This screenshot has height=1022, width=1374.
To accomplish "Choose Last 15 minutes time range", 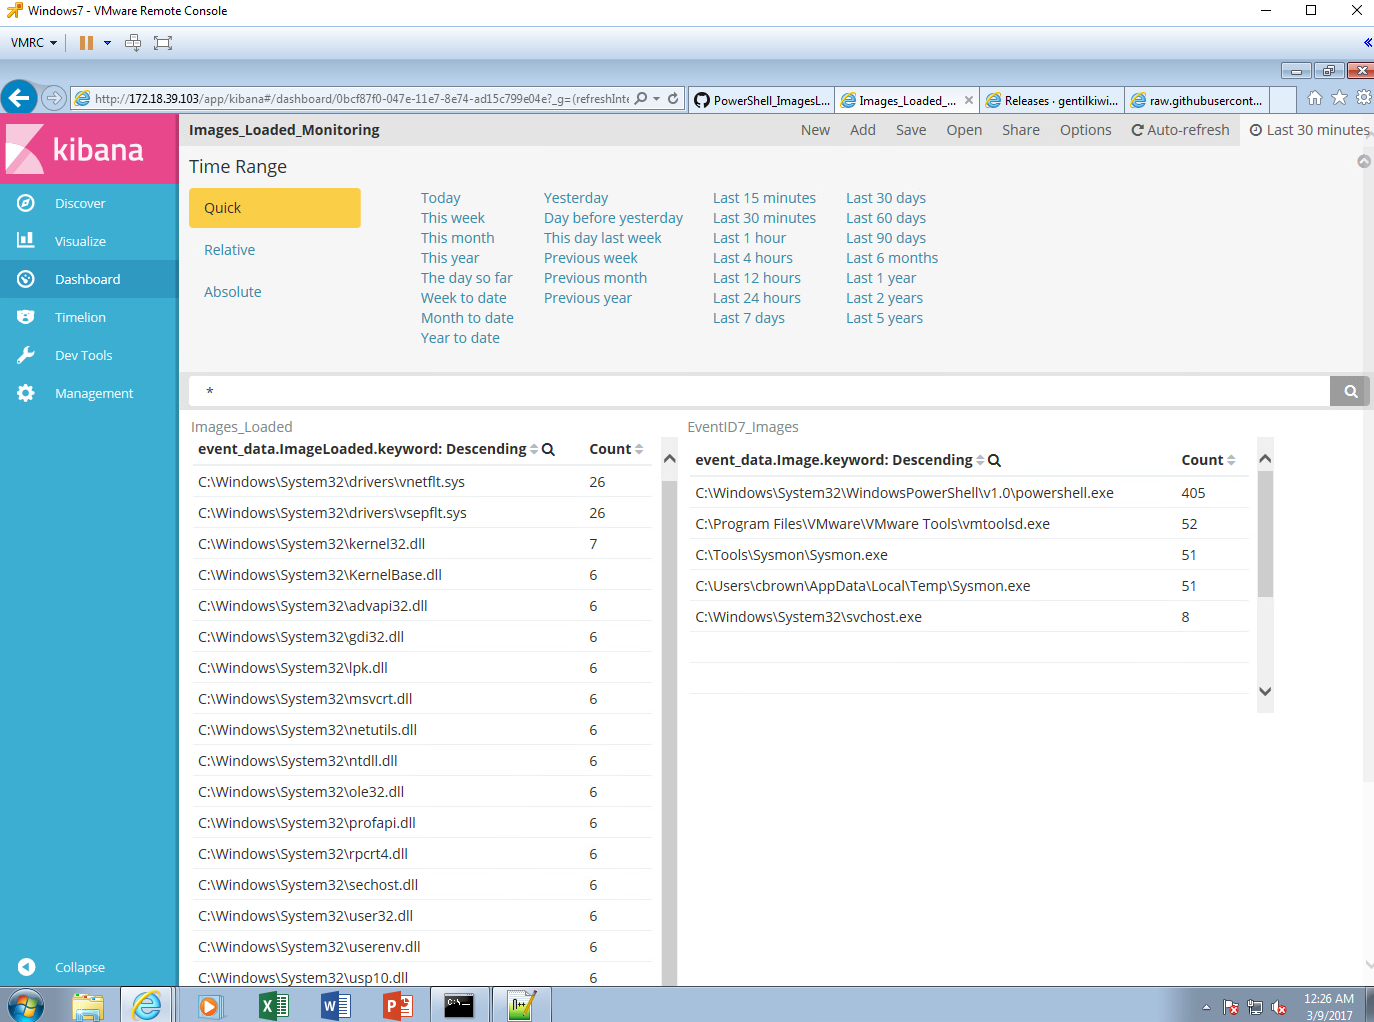I will point(764,198).
